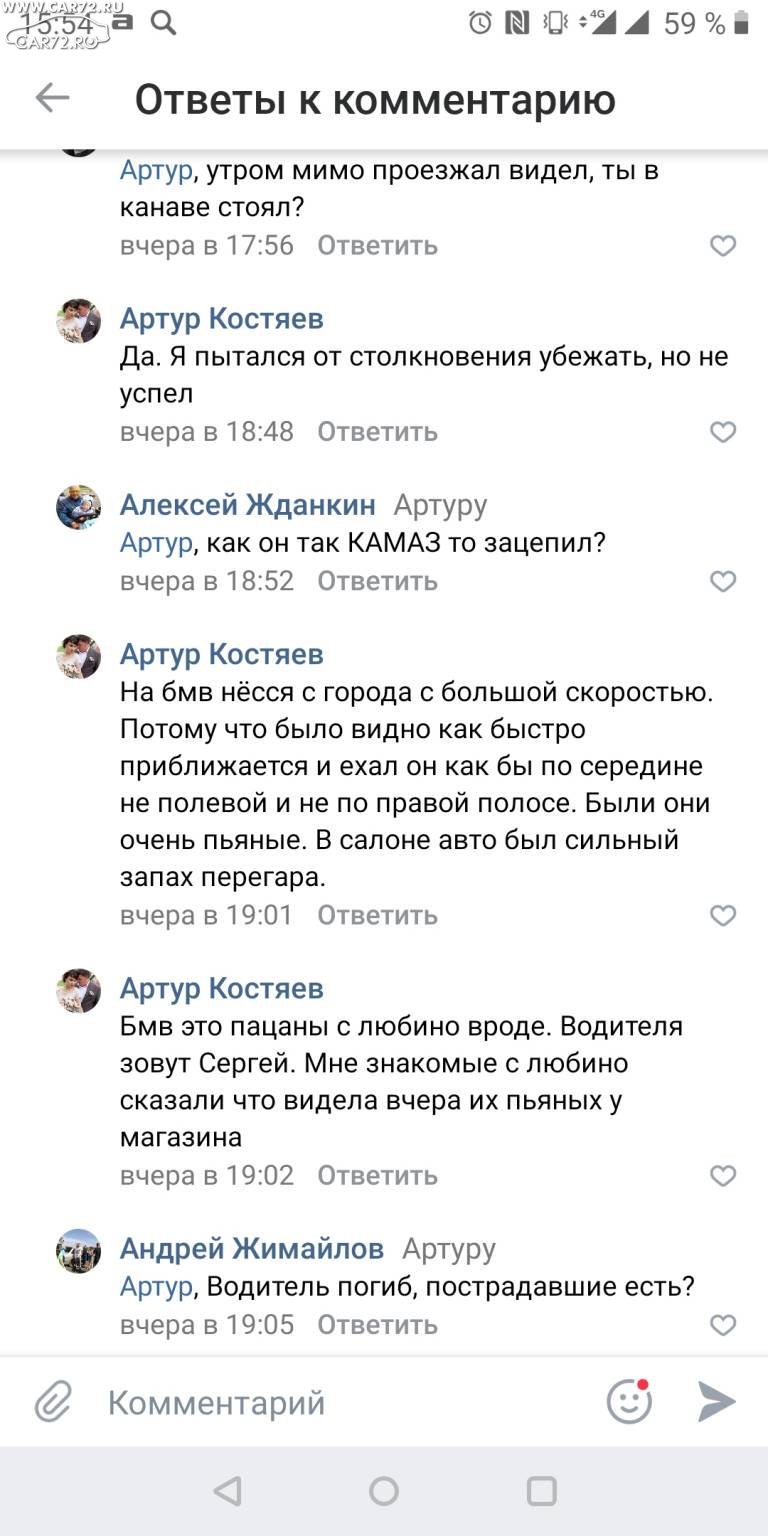Like the 18:48 comment by Артур Костяев
The height and width of the screenshot is (1536, 768).
723,432
